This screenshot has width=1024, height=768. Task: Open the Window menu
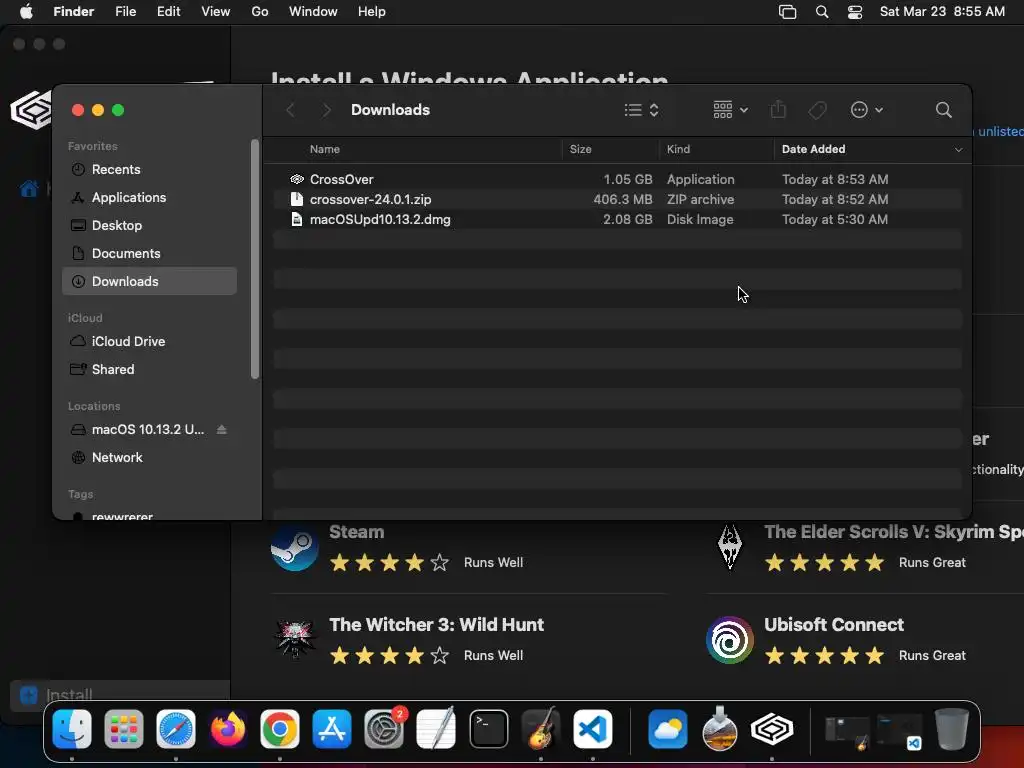point(313,12)
